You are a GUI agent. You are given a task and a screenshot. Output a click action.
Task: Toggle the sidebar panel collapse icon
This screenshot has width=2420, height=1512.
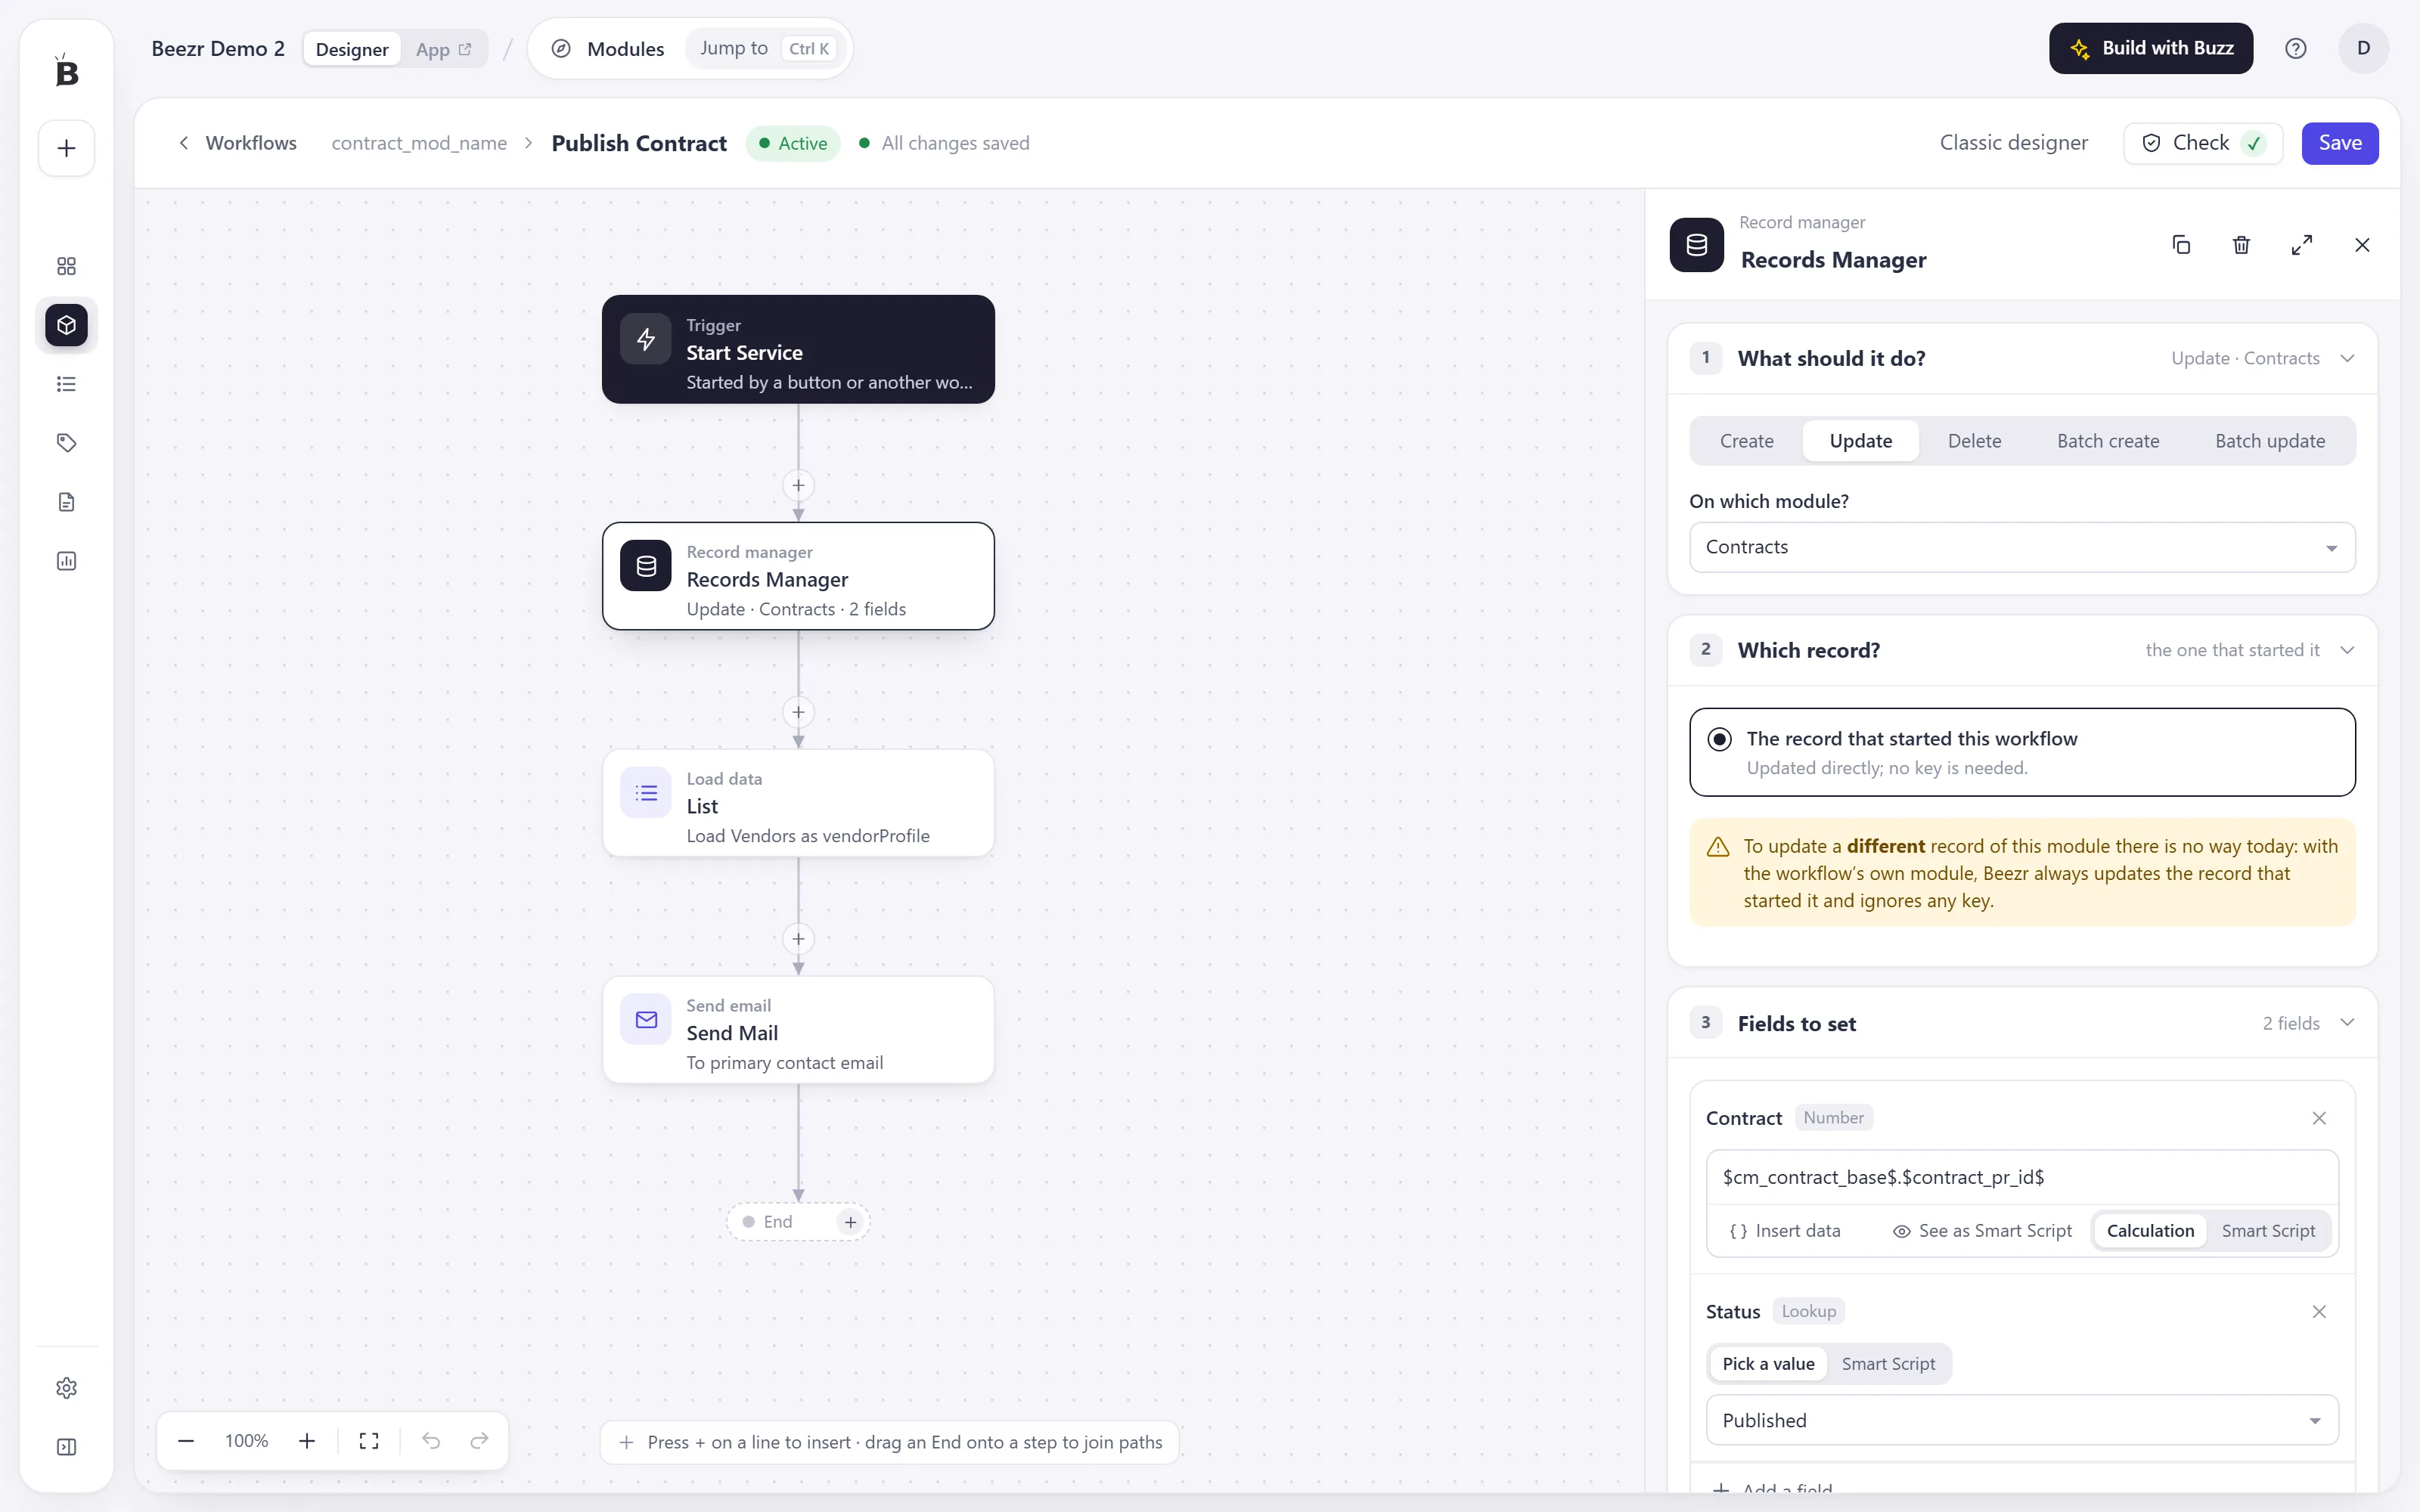(66, 1447)
